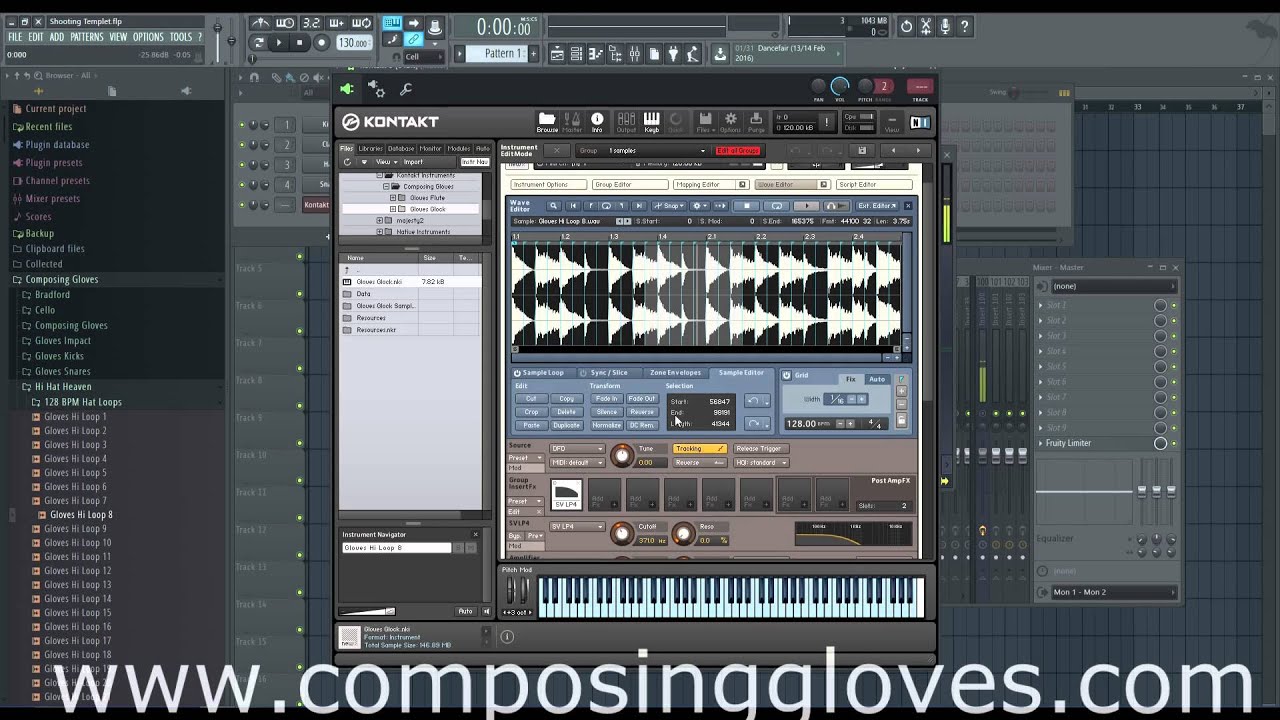The height and width of the screenshot is (720, 1280).
Task: Toggle loop playback in the Wave Editor
Action: click(x=777, y=206)
